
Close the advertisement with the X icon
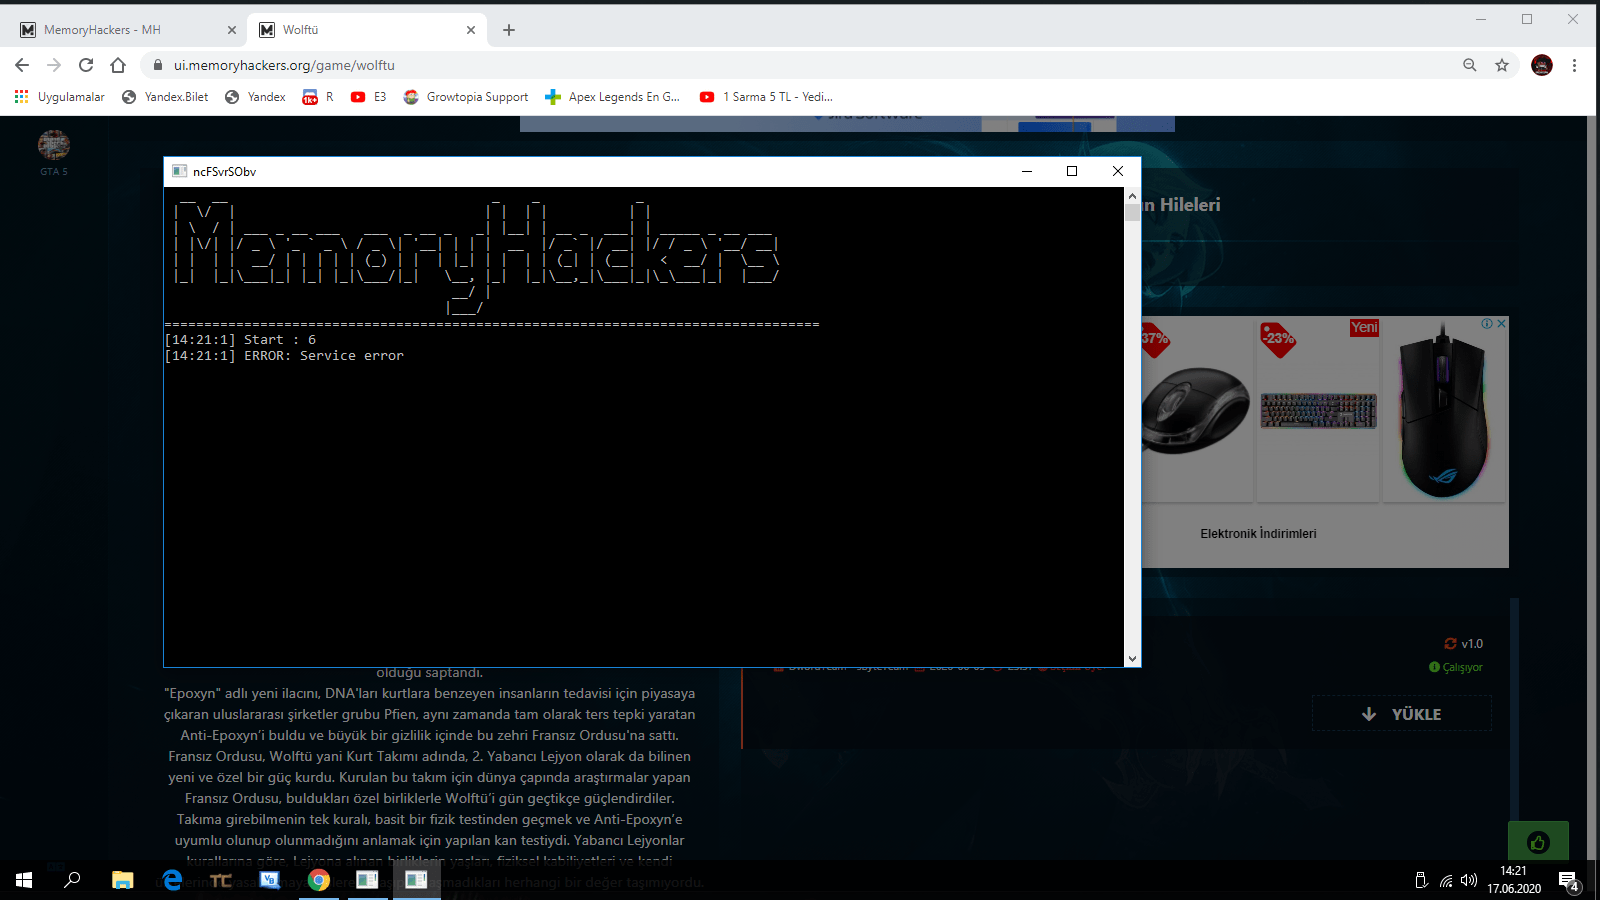coord(1501,324)
